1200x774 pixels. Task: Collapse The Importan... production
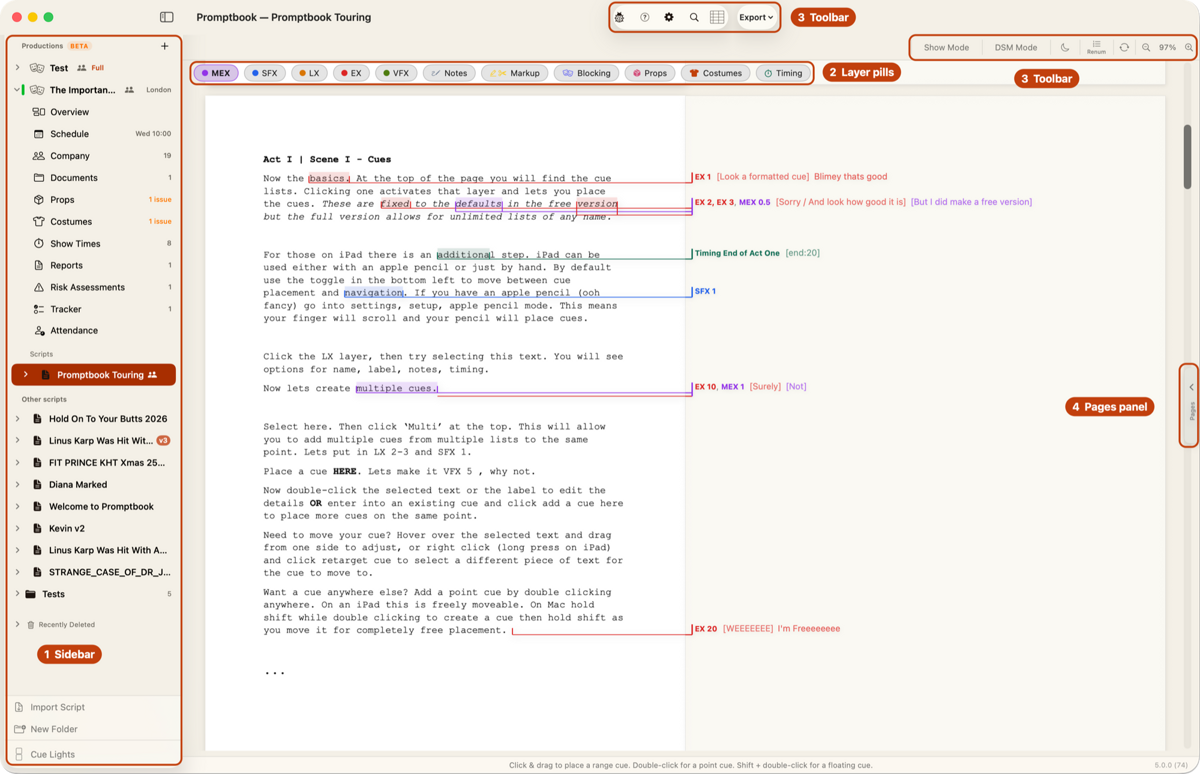(18, 90)
